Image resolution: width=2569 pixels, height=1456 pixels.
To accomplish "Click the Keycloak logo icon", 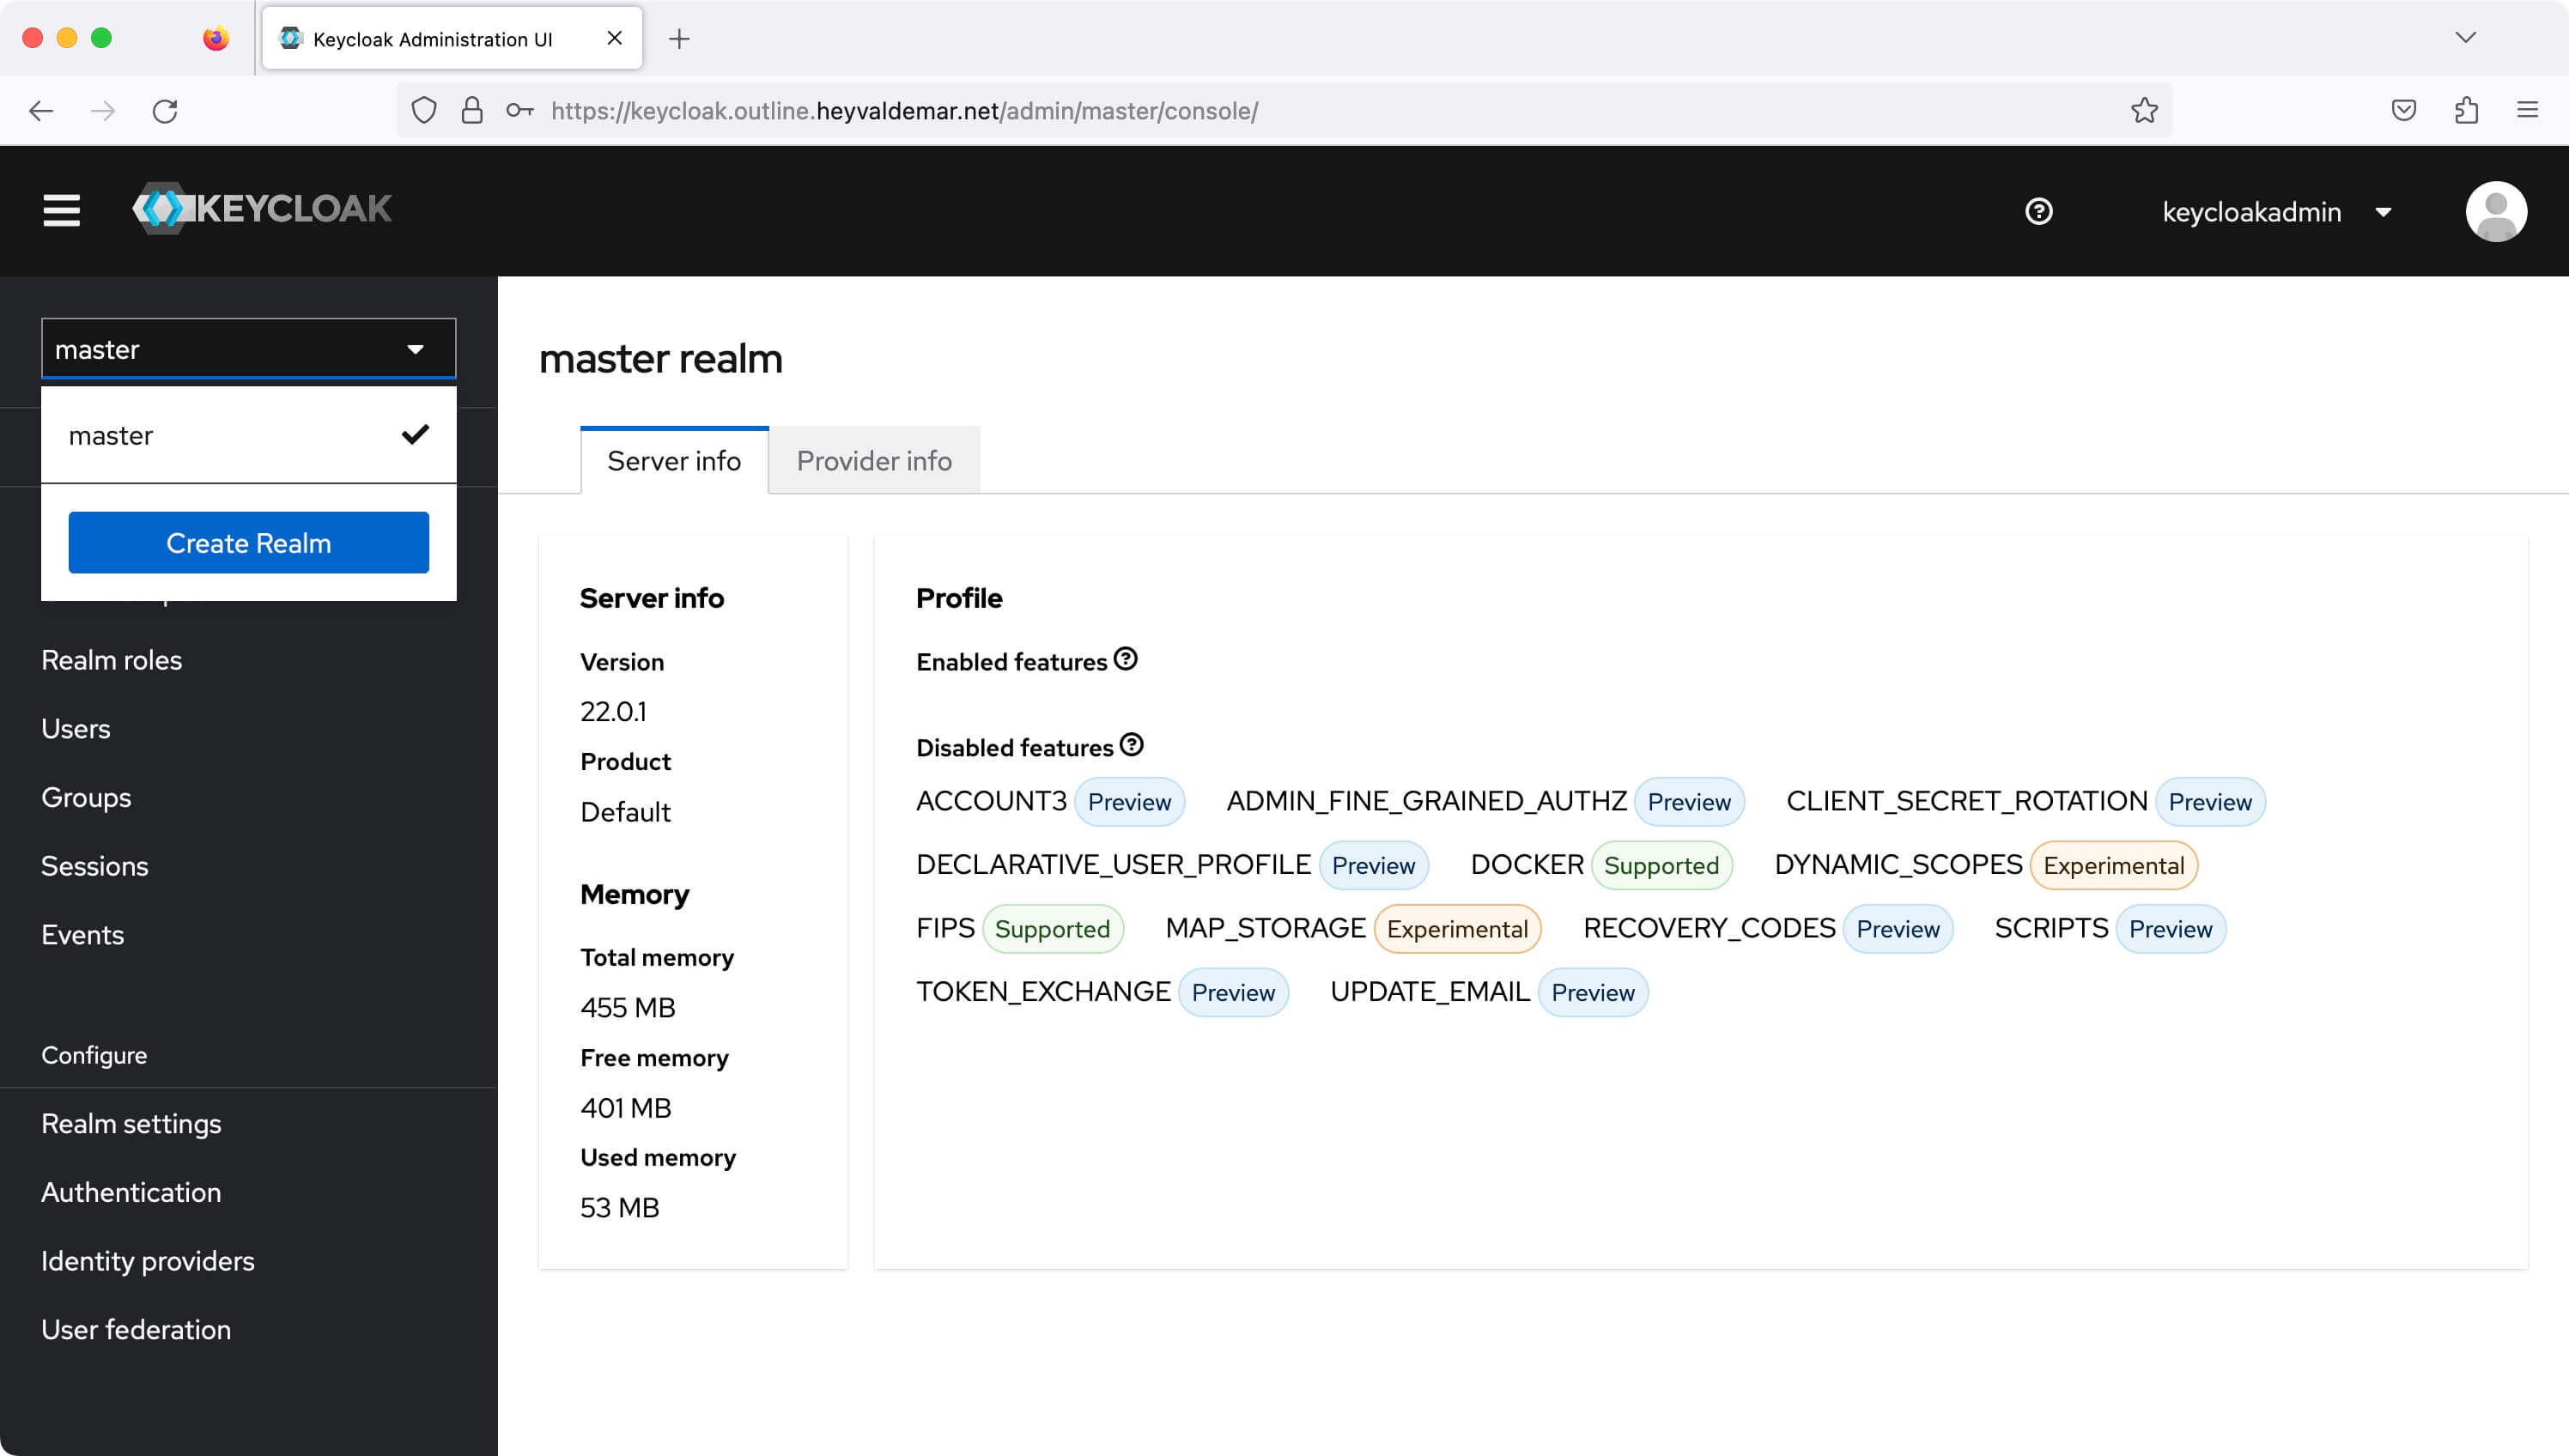I will point(162,209).
